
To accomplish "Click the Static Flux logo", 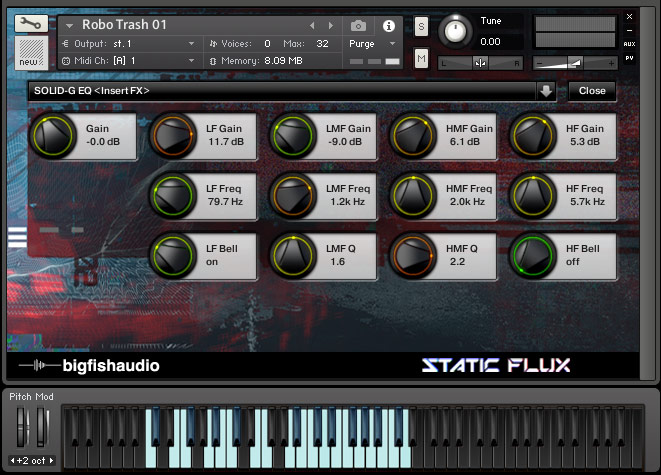I will point(496,365).
